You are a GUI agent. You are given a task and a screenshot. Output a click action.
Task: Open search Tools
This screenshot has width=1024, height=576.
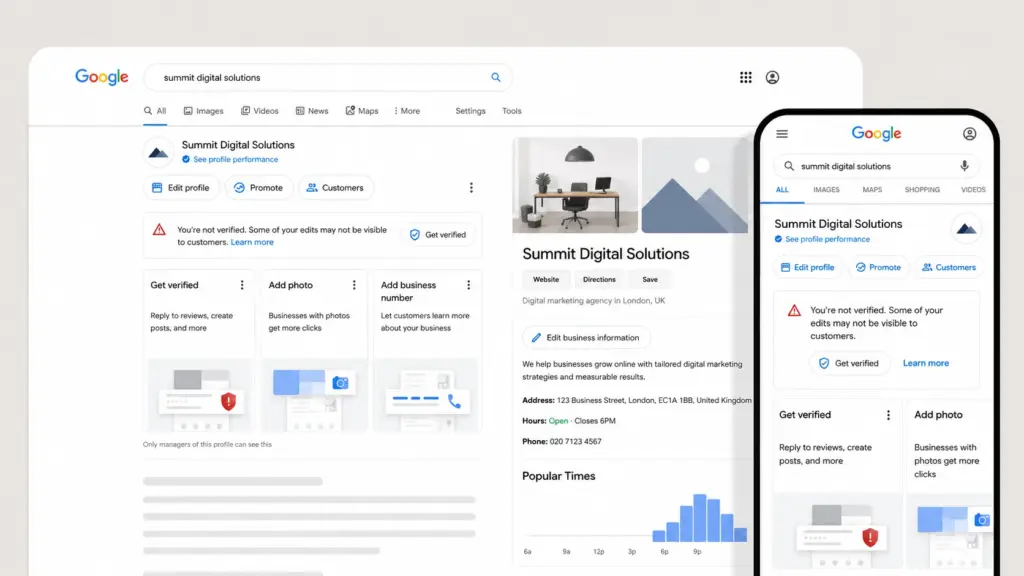[x=511, y=111]
